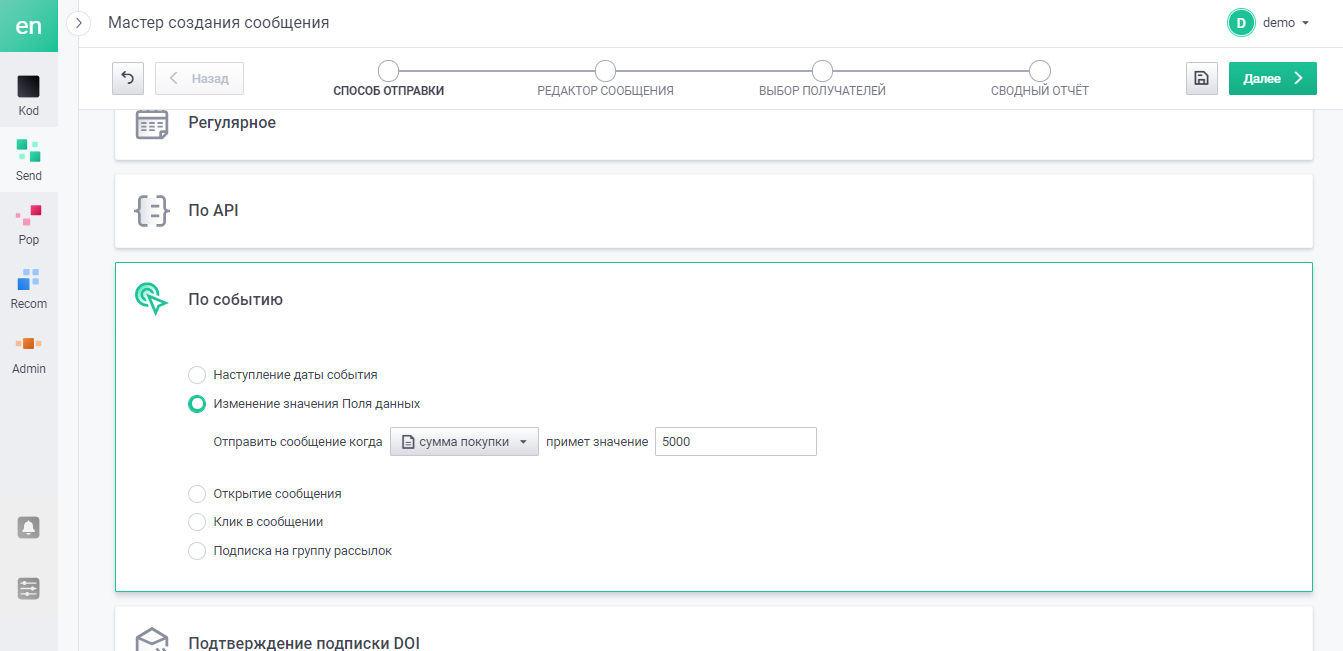Collapse the По событию section header
The image size is (1343, 651).
click(714, 299)
